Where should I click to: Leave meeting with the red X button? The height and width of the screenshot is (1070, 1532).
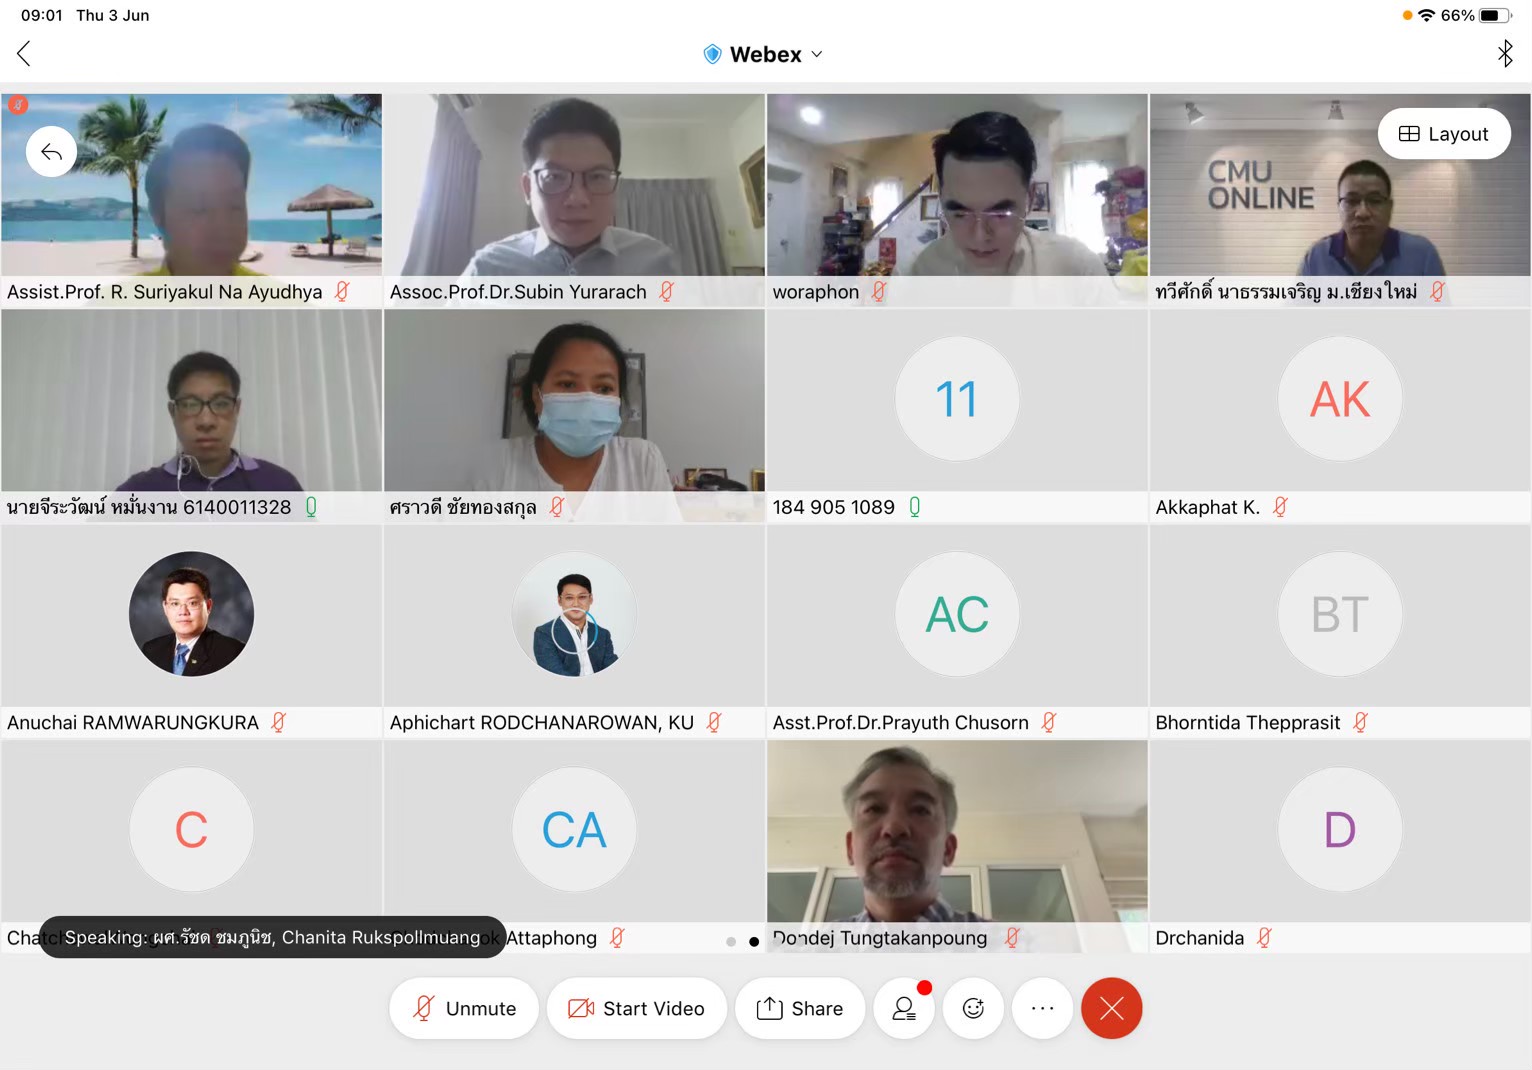pos(1111,1008)
